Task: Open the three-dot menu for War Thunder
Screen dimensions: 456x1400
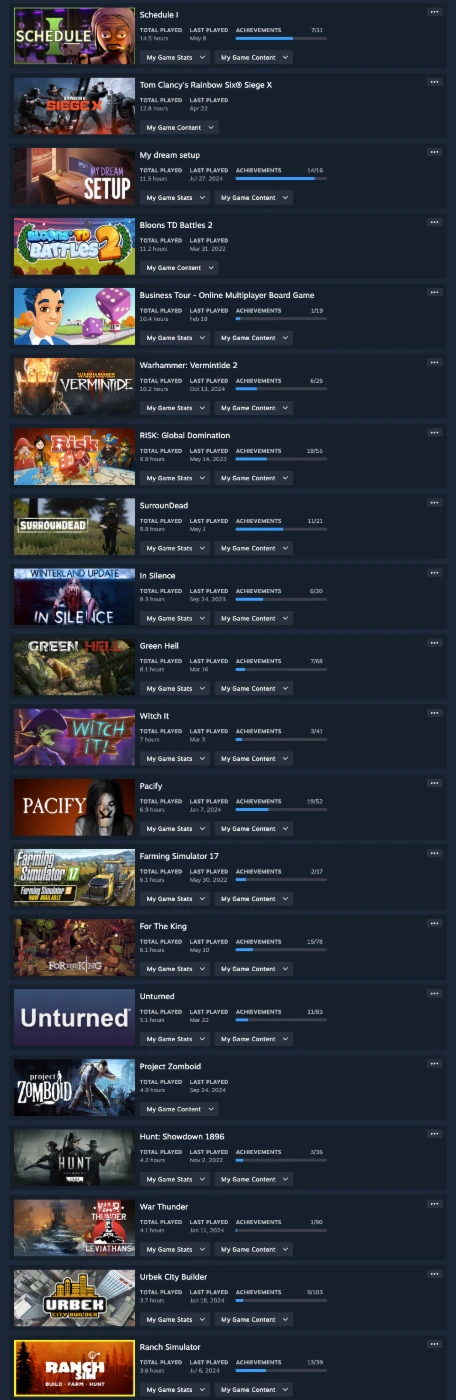Action: 434,1204
